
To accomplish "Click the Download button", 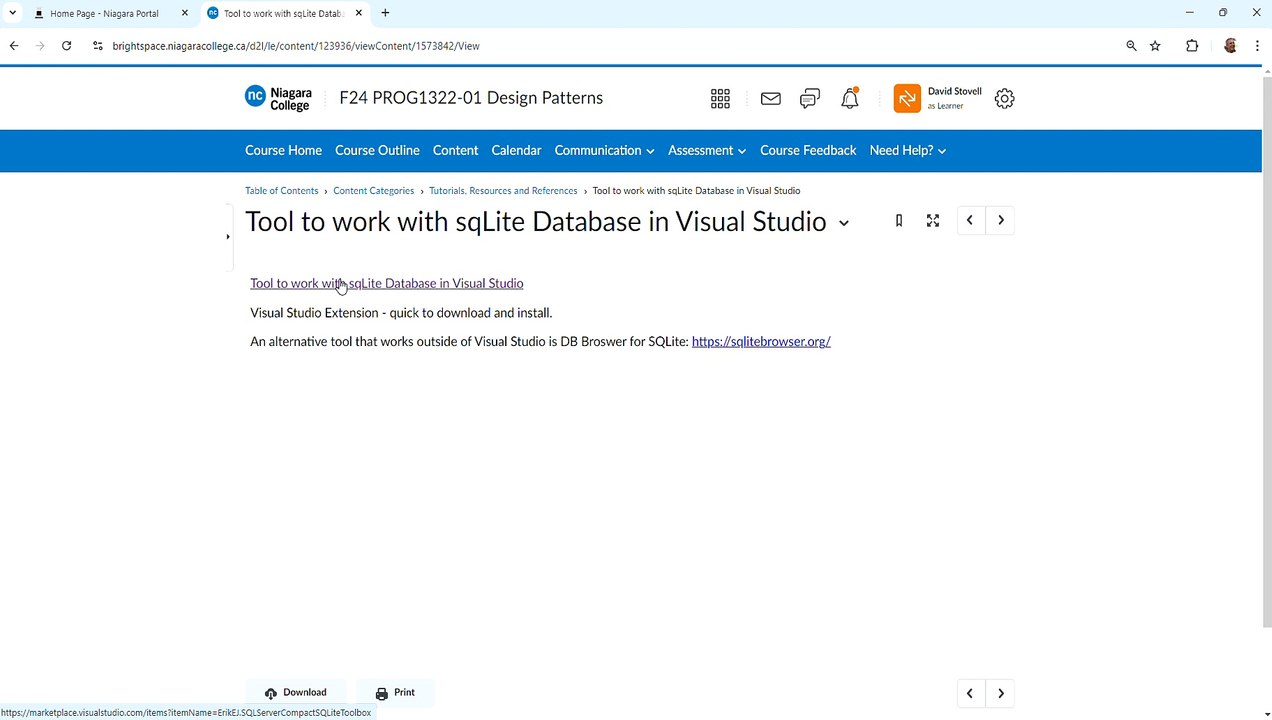I will [296, 692].
